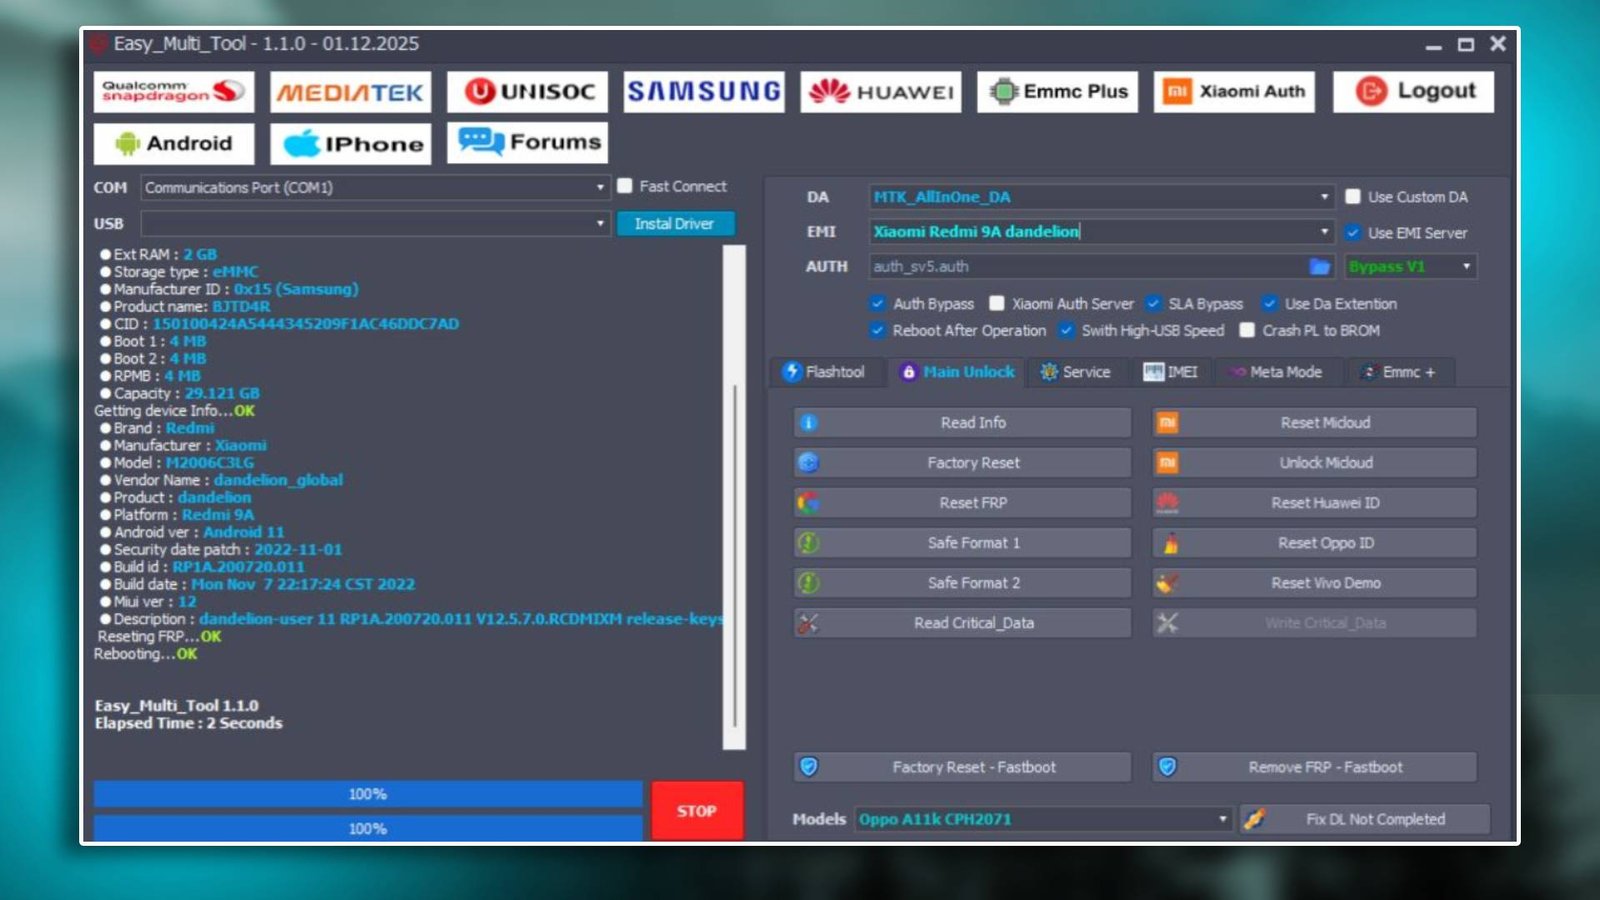
Task: Open the UNISOC section
Action: [x=528, y=91]
